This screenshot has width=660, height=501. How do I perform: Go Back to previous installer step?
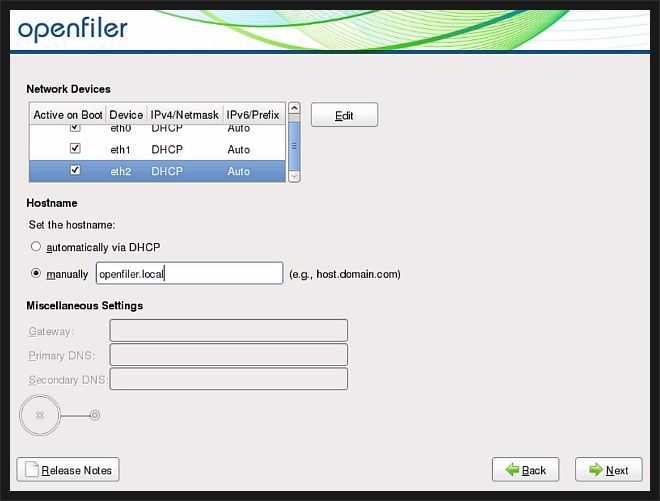[525, 469]
